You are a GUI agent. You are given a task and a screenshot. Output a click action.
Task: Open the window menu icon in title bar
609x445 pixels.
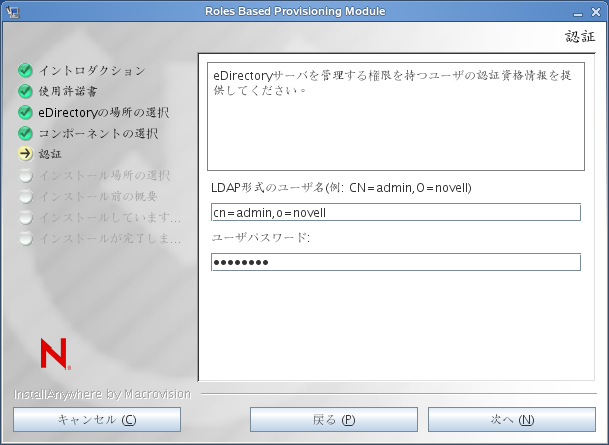pos(13,12)
